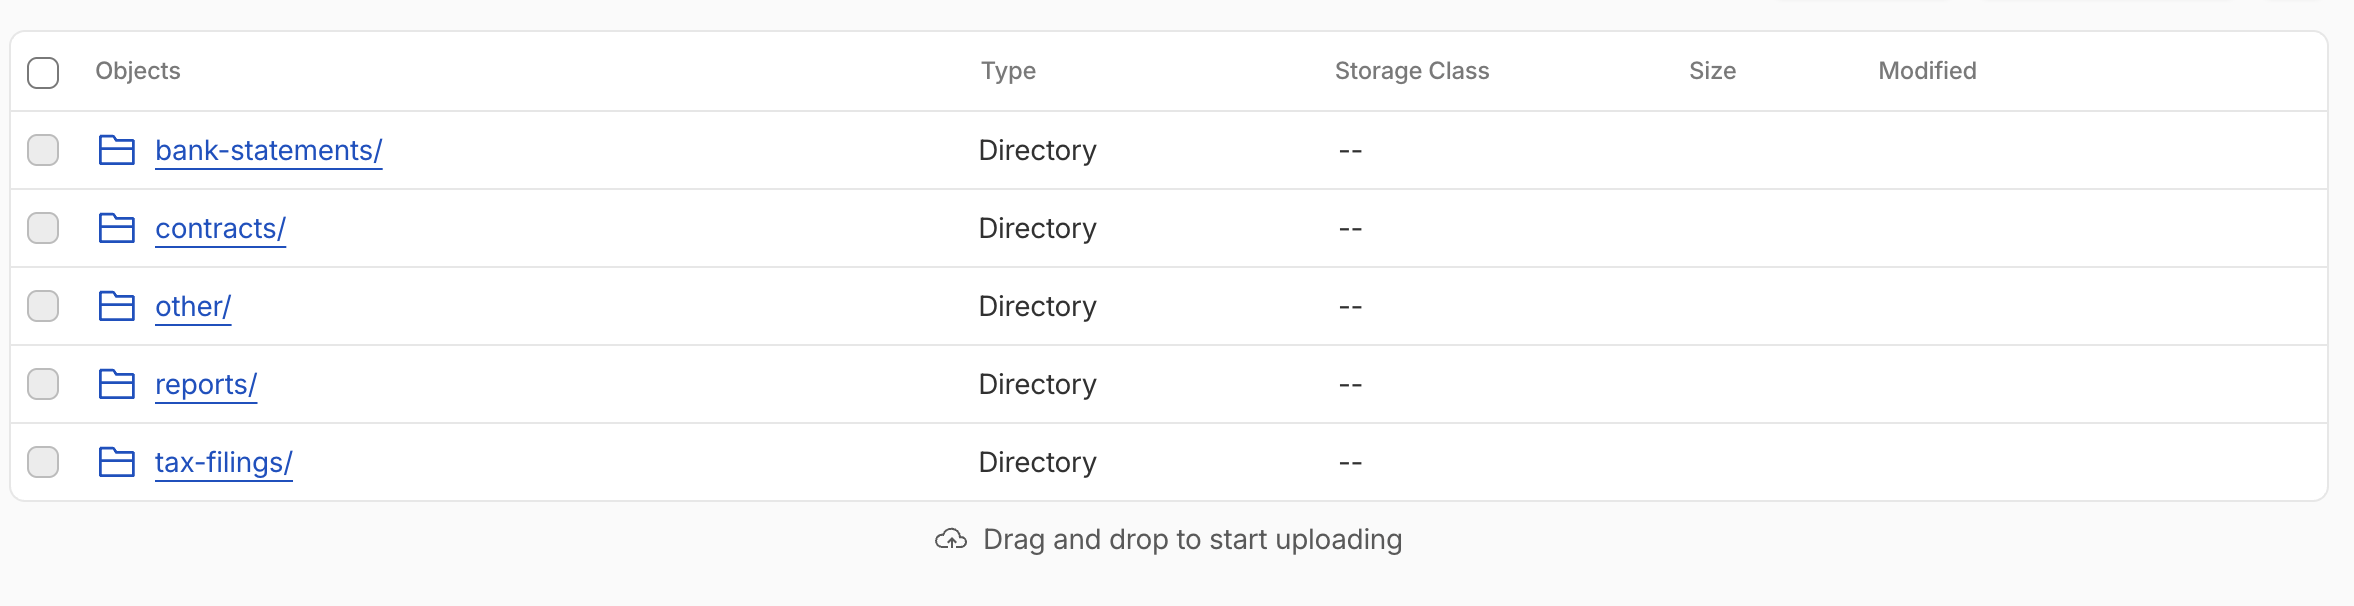The width and height of the screenshot is (2354, 606).
Task: Click the other folder icon
Action: 117,306
